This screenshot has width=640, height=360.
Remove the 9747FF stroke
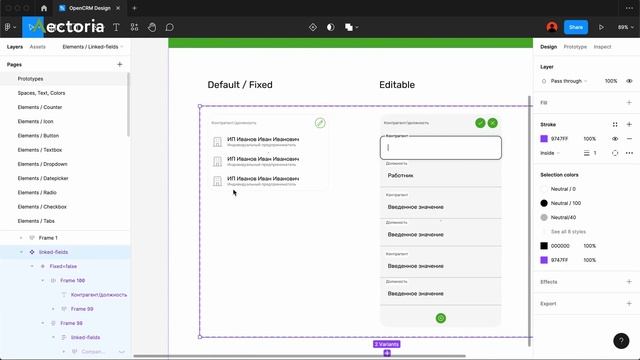(629, 139)
